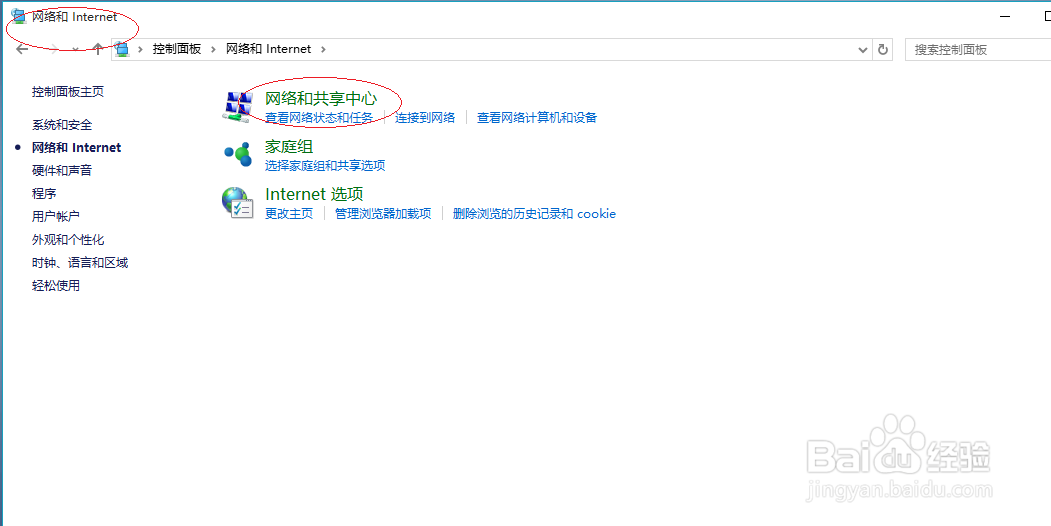Click the Up one level arrow
Screen dimensions: 1051x526
tap(98, 49)
